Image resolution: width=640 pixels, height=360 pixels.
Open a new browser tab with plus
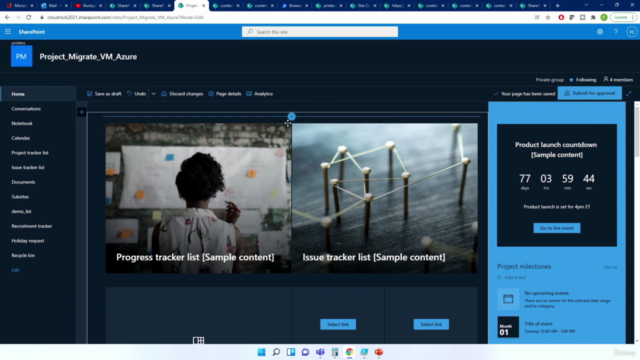558,6
